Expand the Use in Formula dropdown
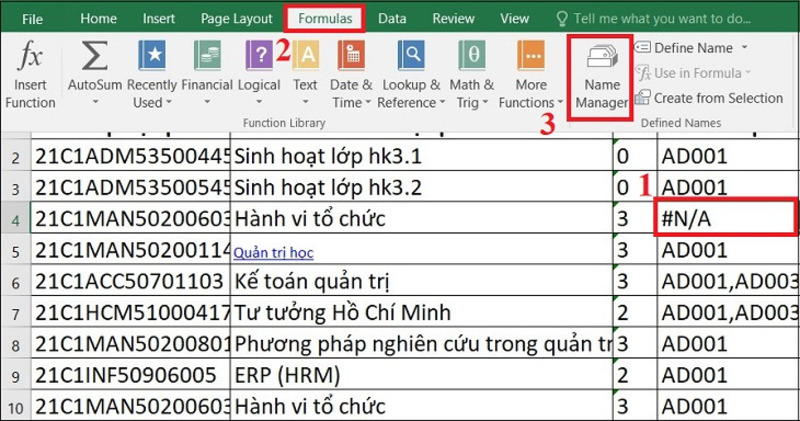The width and height of the screenshot is (800, 421). (x=748, y=73)
